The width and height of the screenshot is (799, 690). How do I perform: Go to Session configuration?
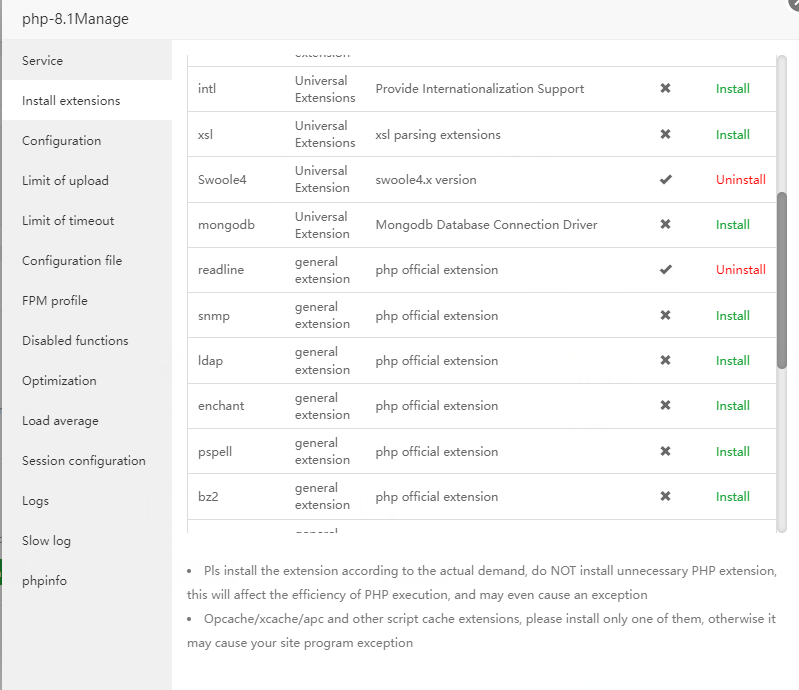pyautogui.click(x=84, y=461)
